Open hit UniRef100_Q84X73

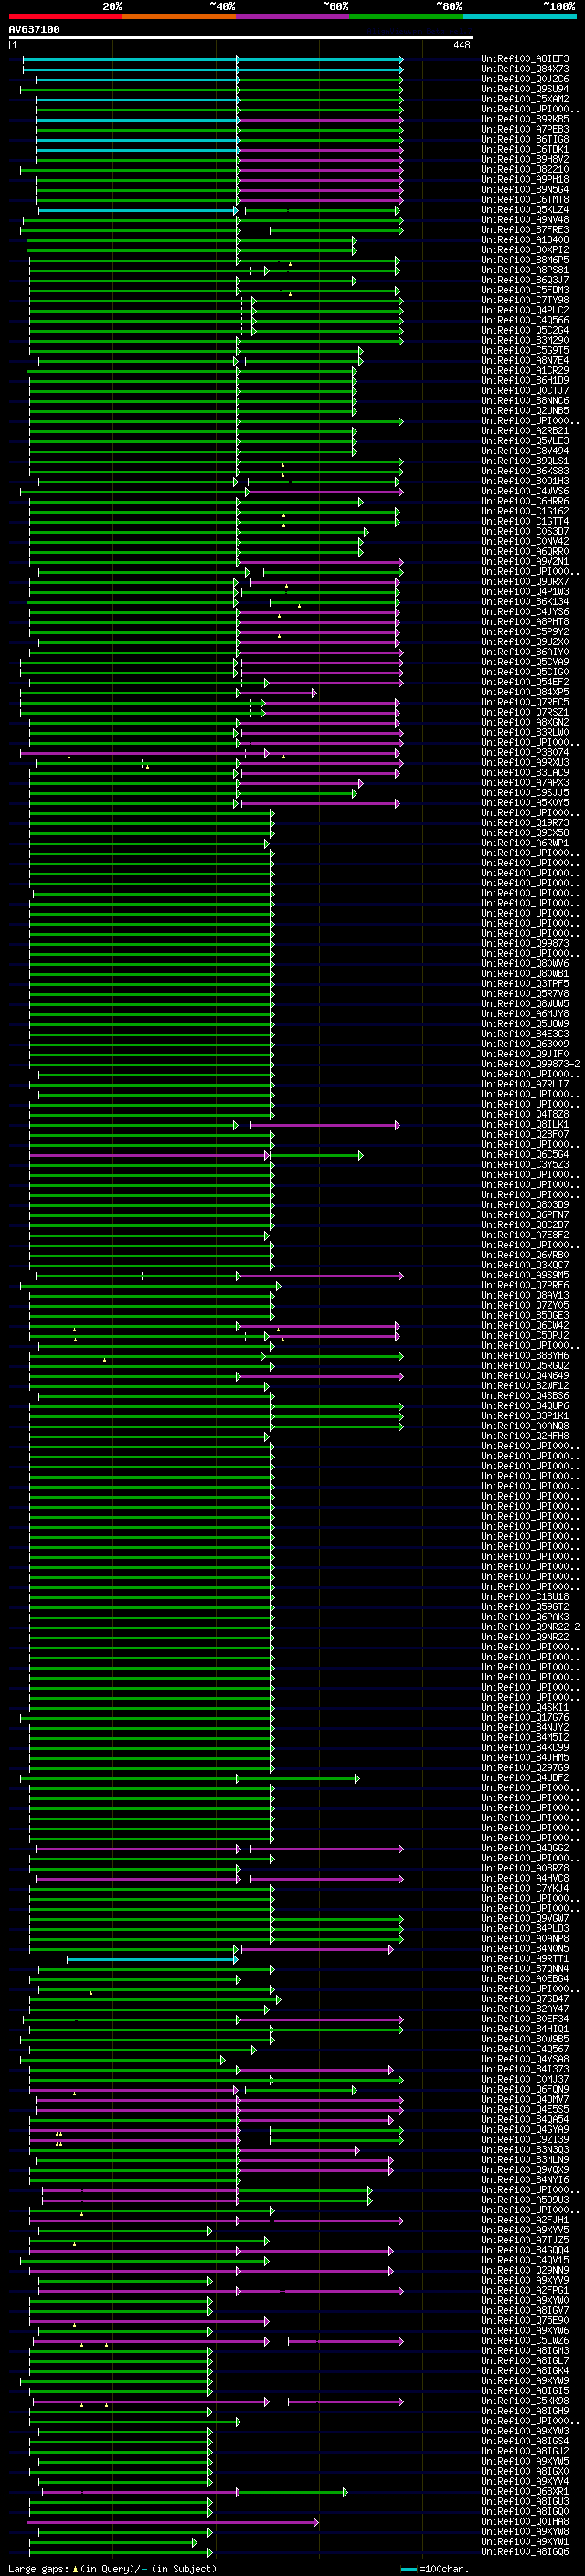coord(525,69)
